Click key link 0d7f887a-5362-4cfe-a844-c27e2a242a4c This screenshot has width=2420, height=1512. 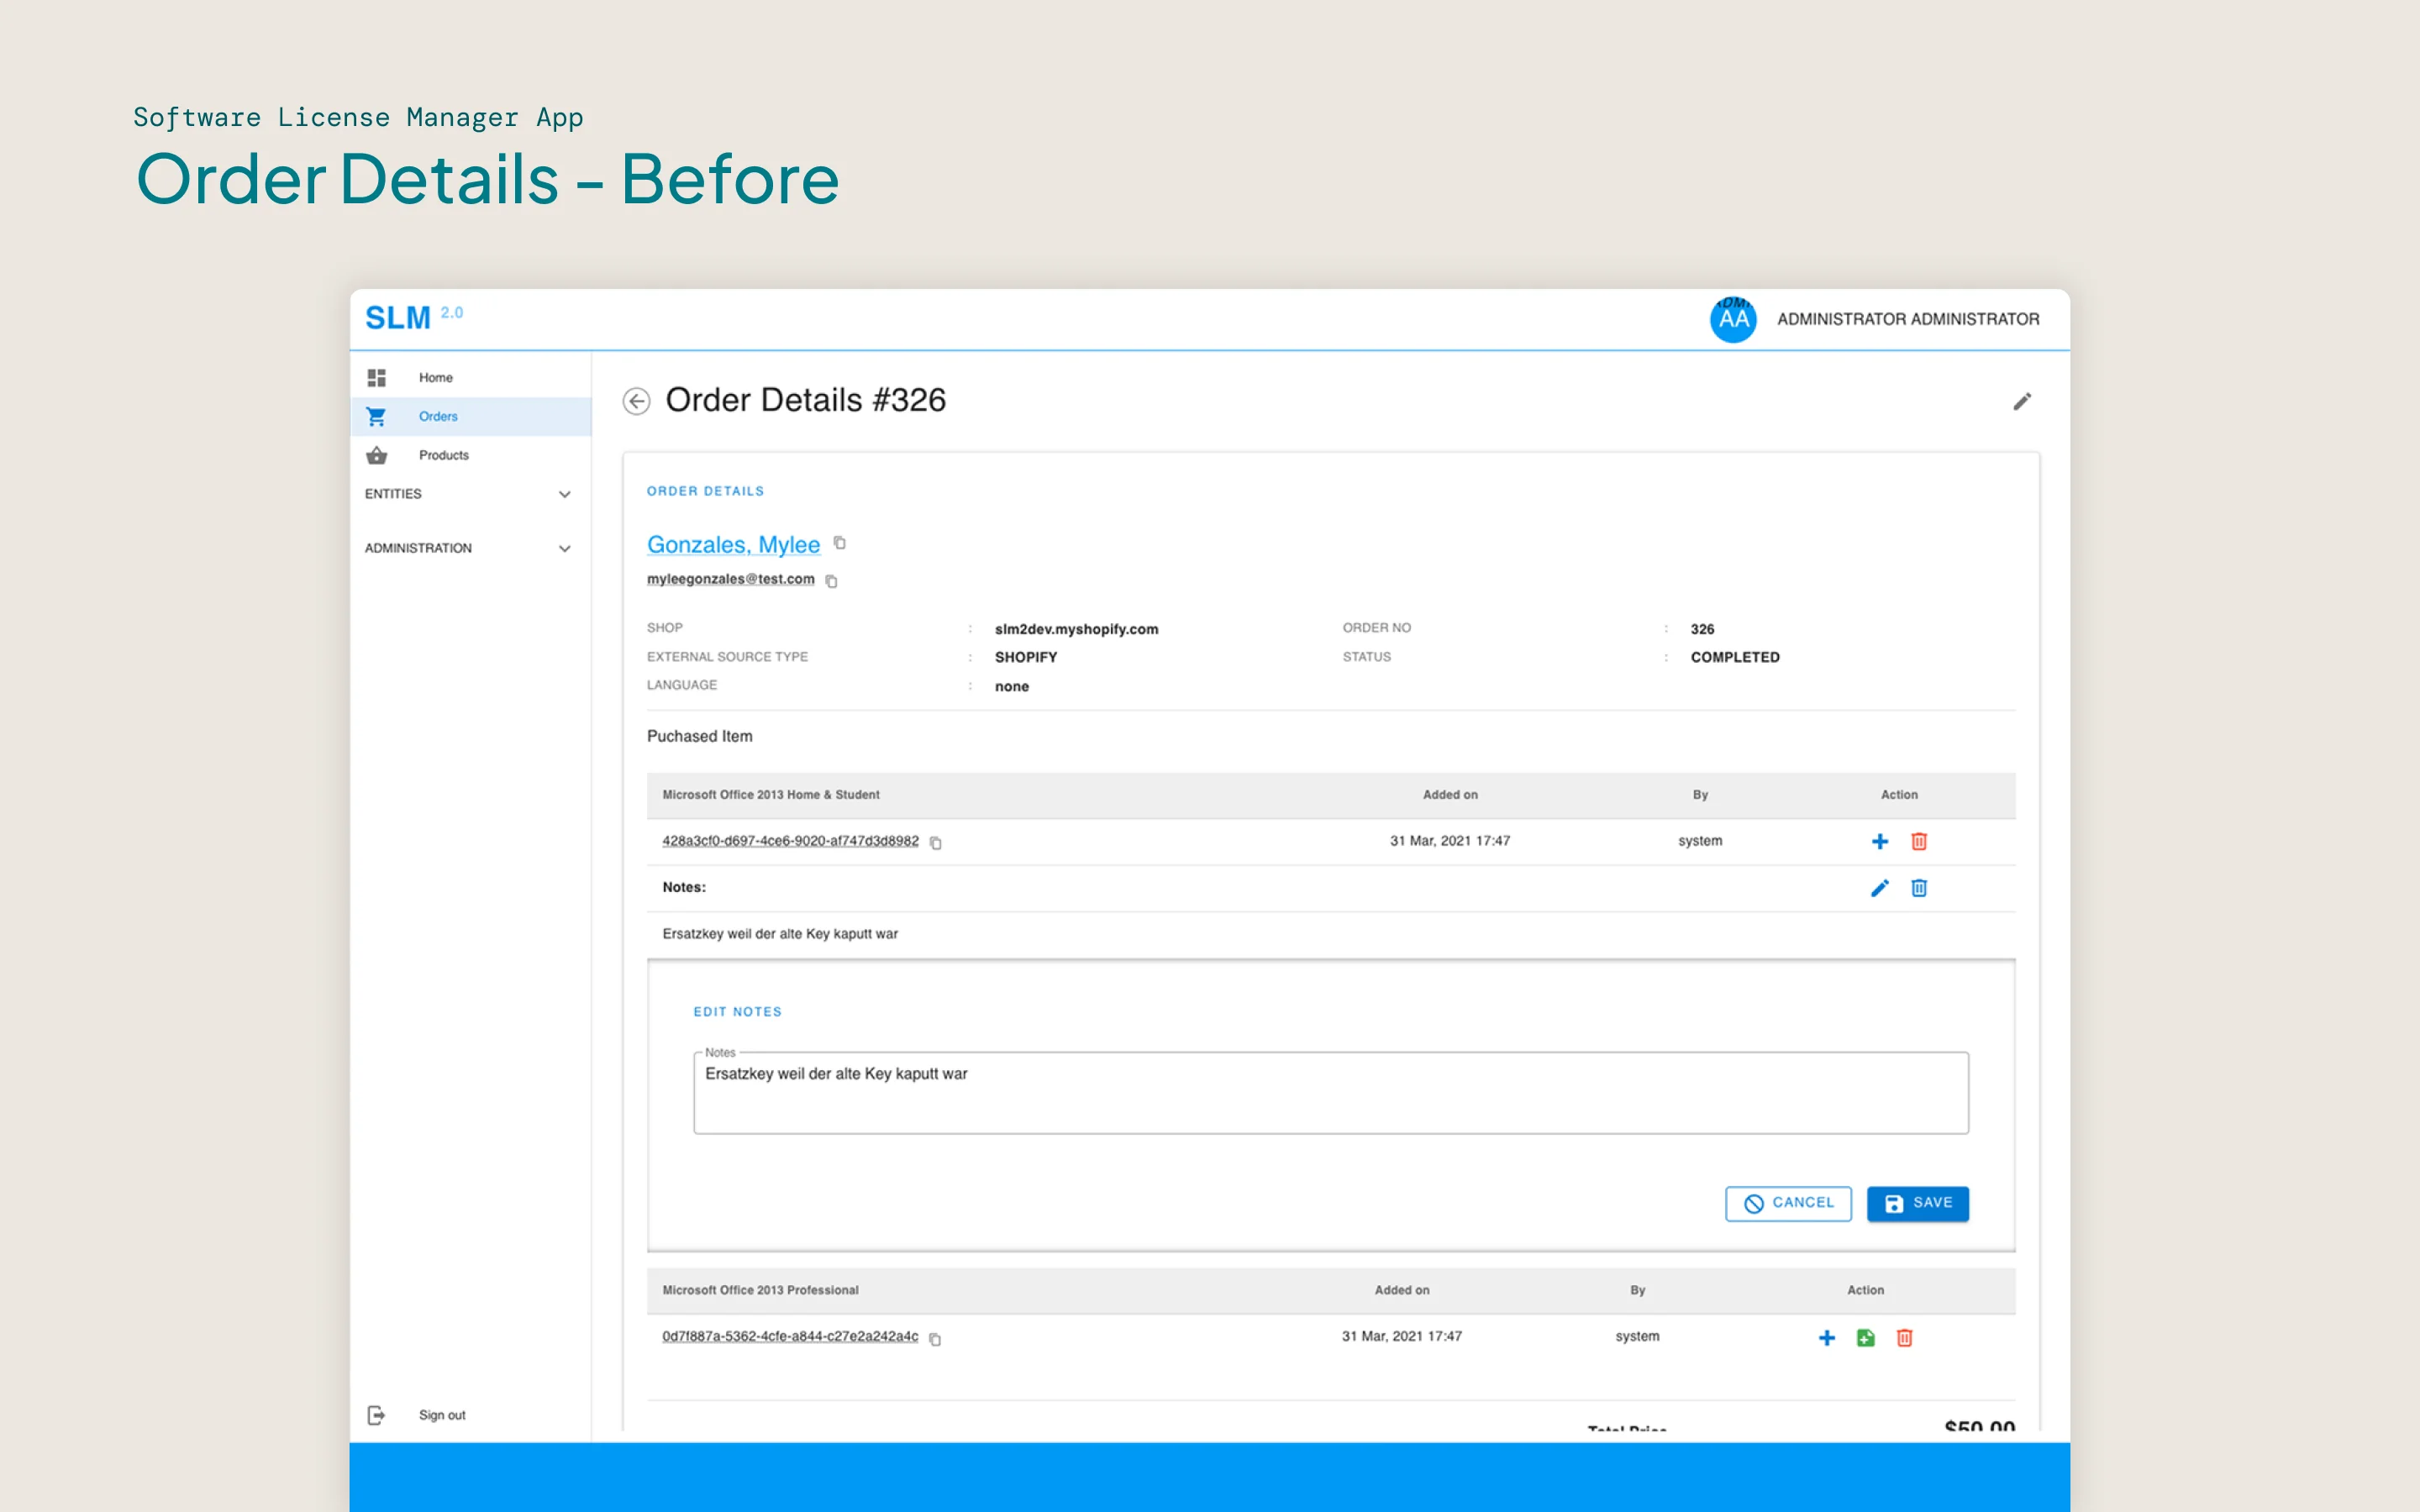pos(790,1336)
